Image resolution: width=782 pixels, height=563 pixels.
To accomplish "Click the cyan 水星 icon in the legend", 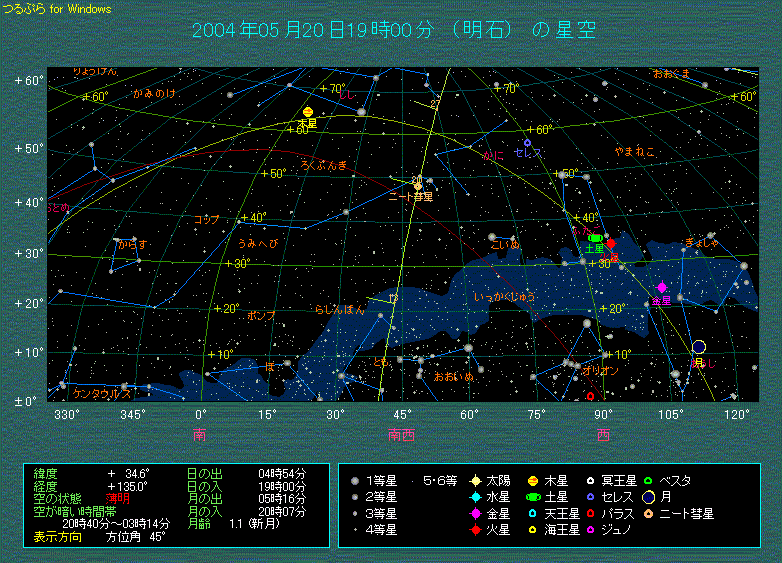I will (x=476, y=497).
